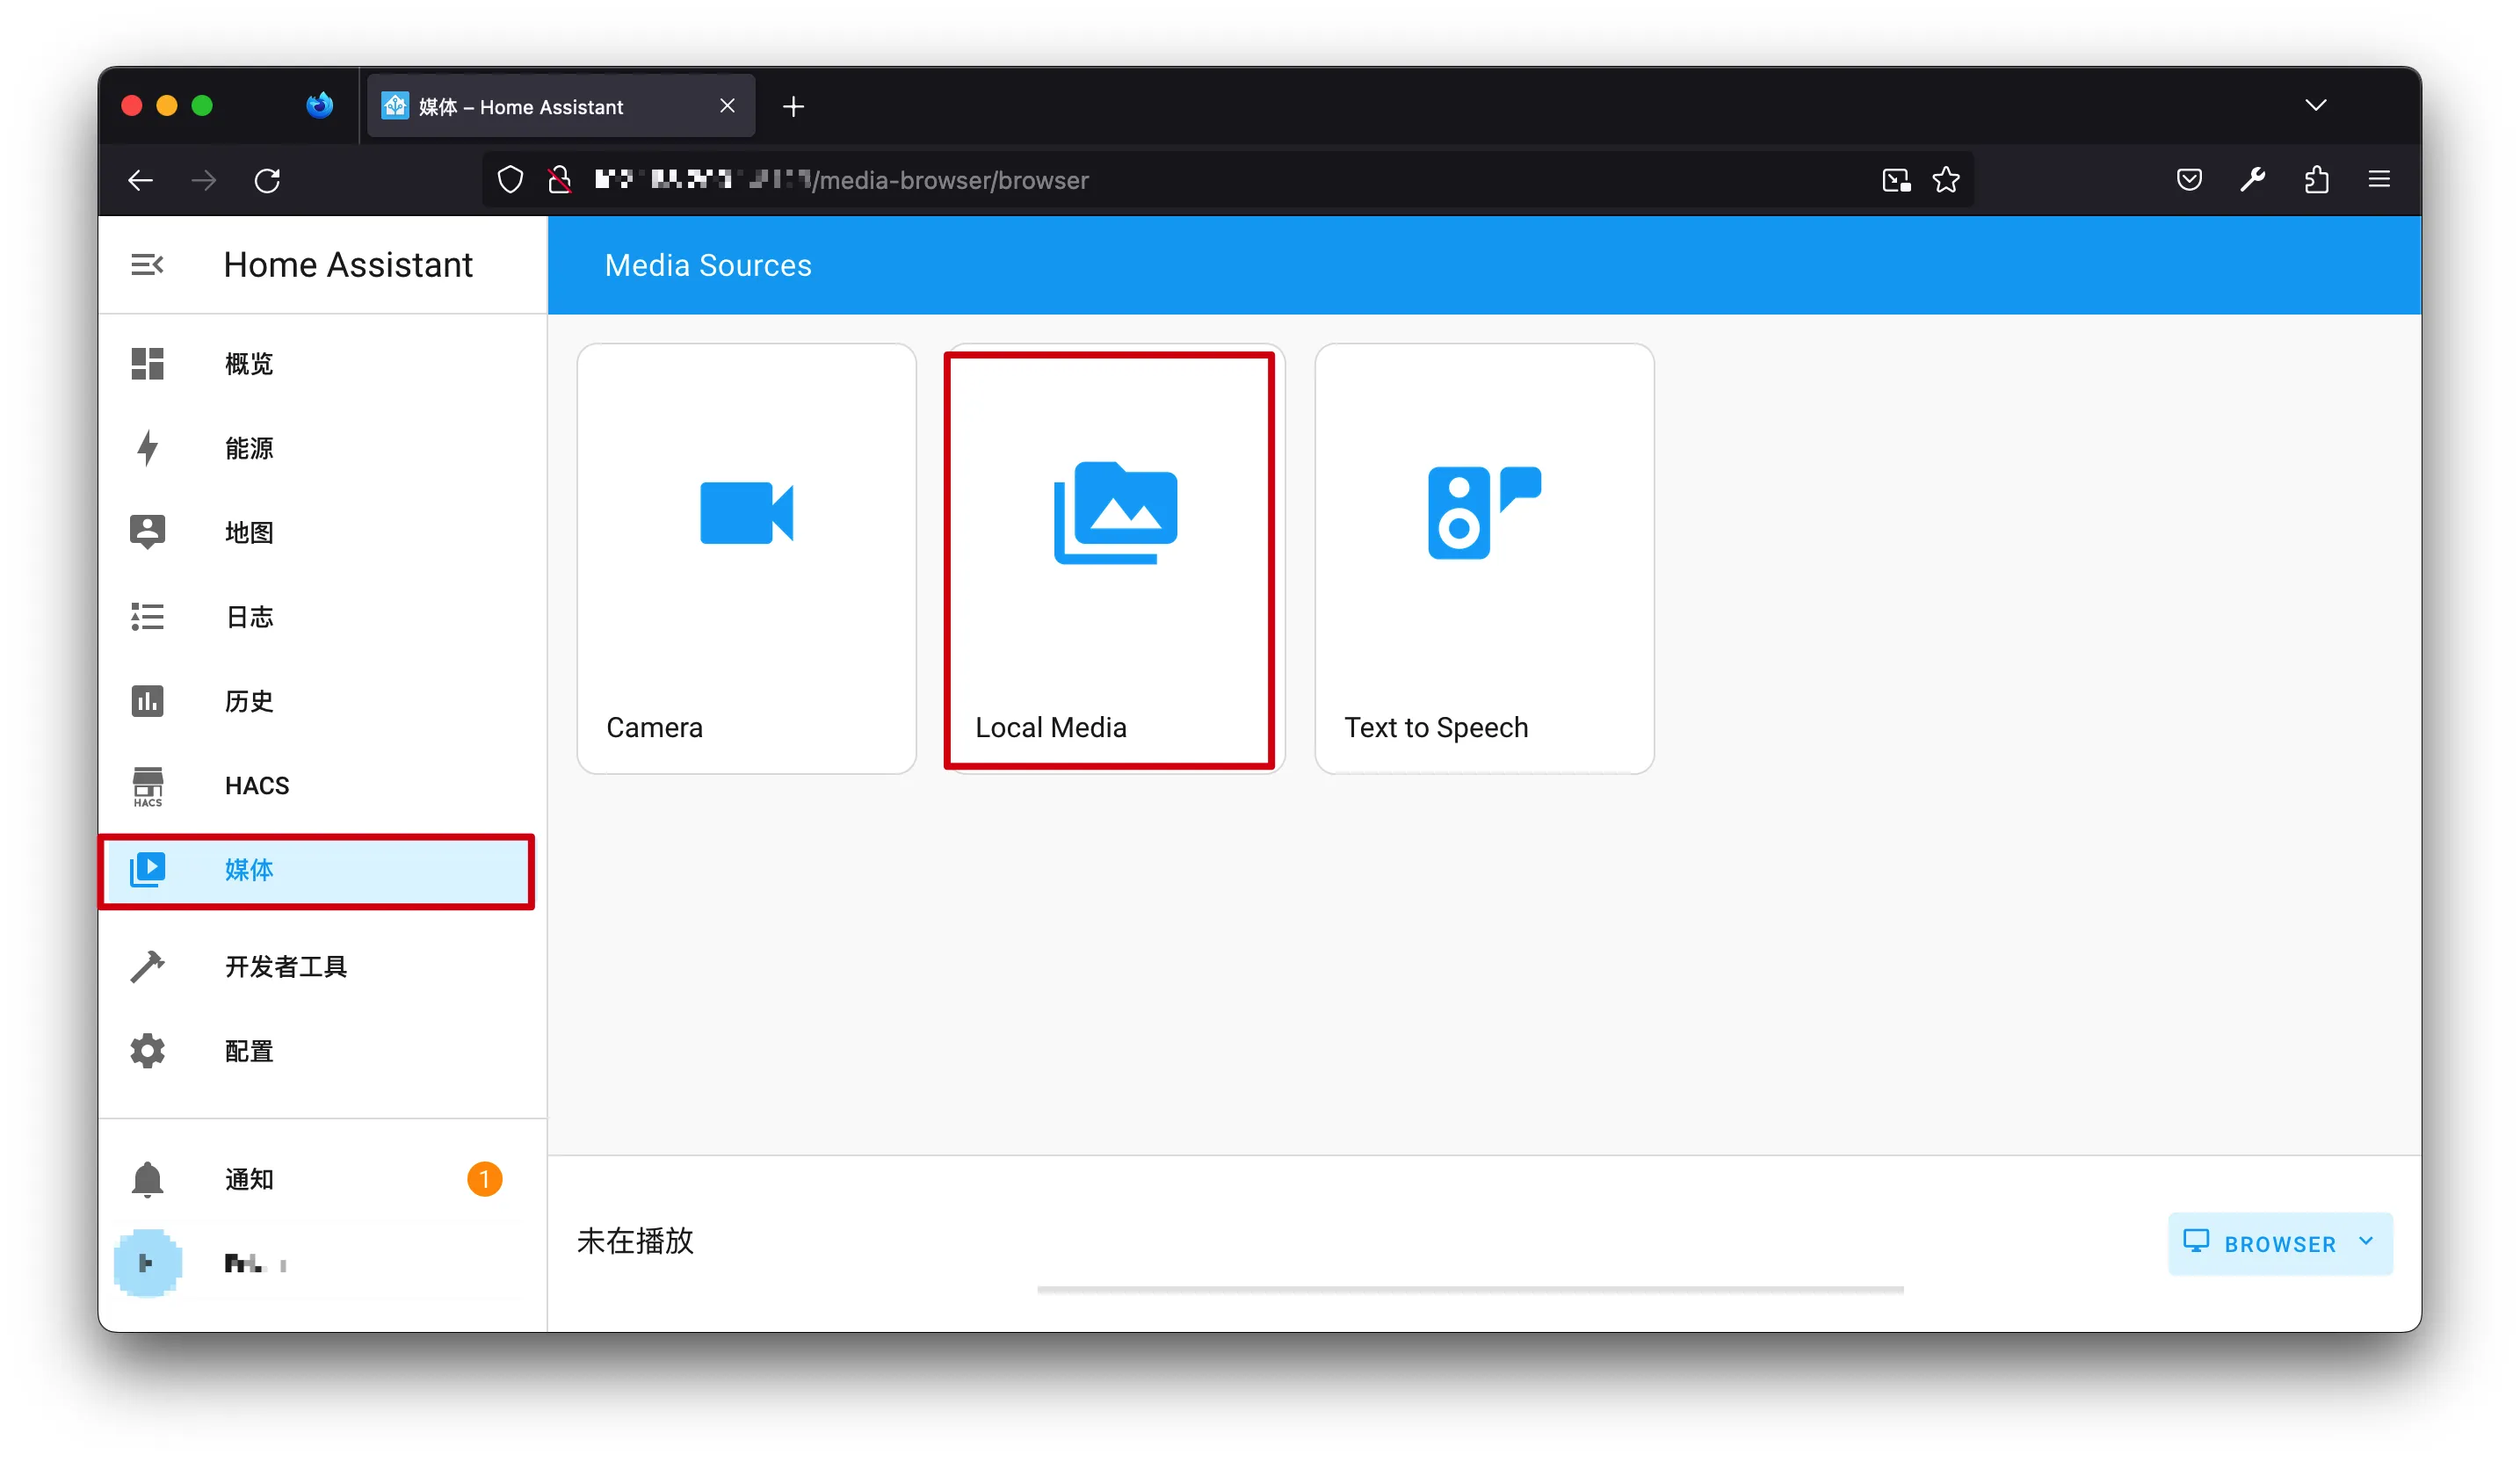The width and height of the screenshot is (2520, 1462).
Task: Click the playback progress bar
Action: 1470,1290
